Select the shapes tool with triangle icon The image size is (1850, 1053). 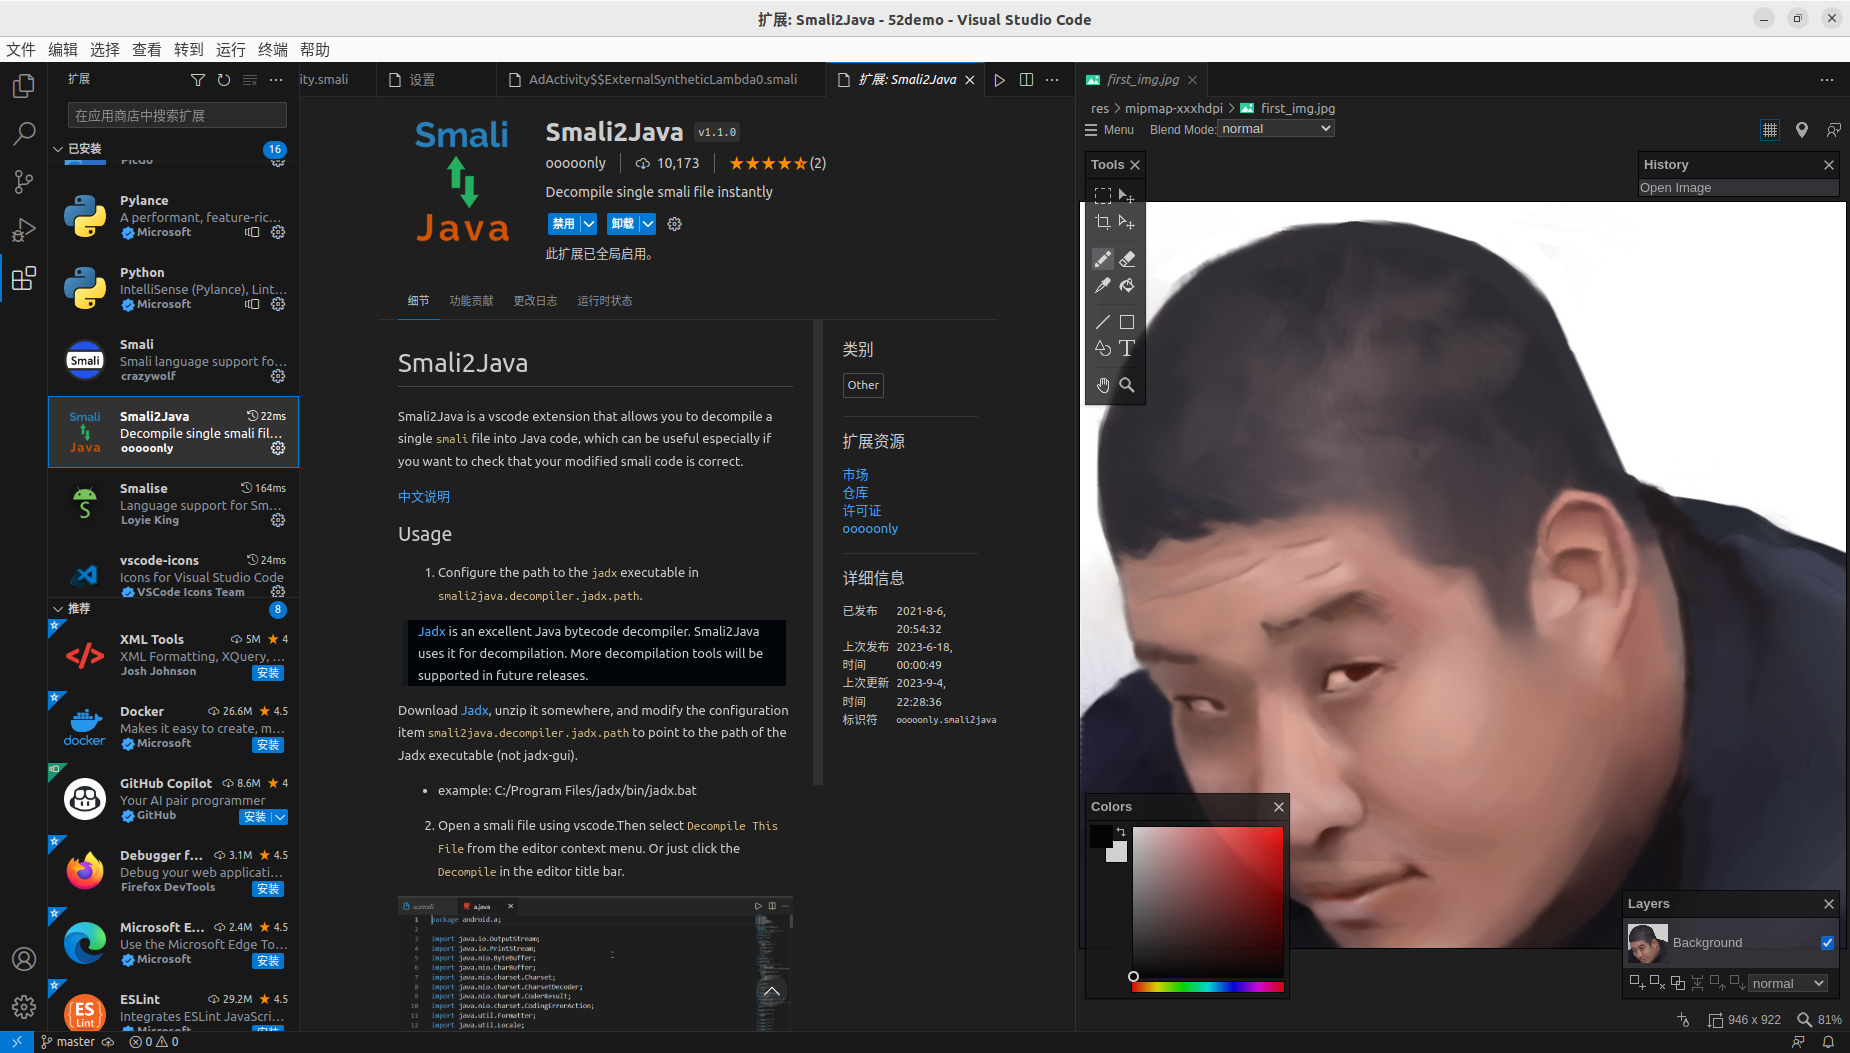pyautogui.click(x=1102, y=348)
